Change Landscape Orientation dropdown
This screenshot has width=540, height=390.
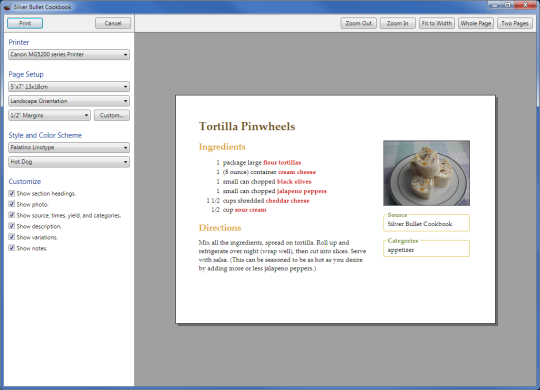[x=69, y=101]
